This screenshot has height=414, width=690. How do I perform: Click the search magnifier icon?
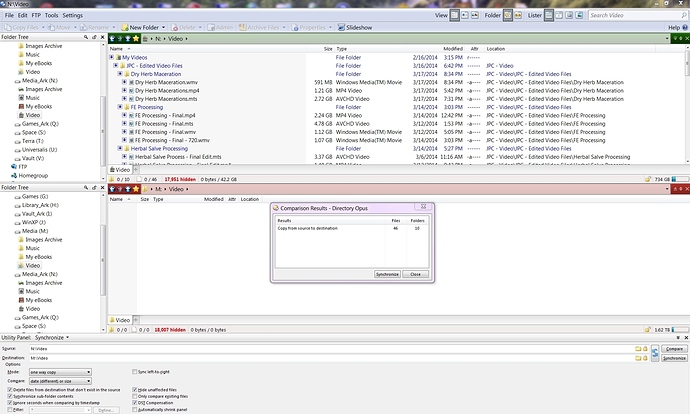(684, 15)
